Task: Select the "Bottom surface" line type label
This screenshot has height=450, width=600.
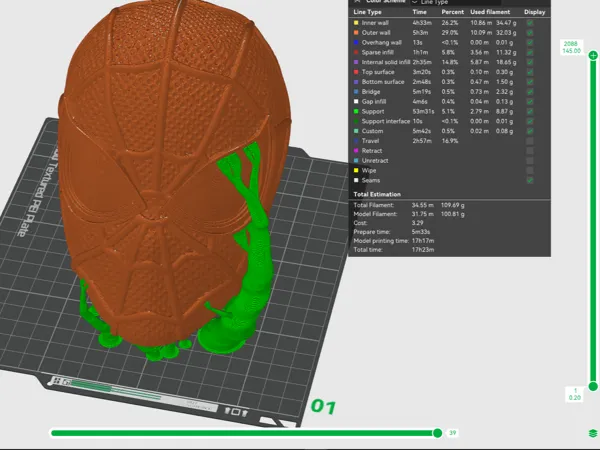Action: click(383, 82)
